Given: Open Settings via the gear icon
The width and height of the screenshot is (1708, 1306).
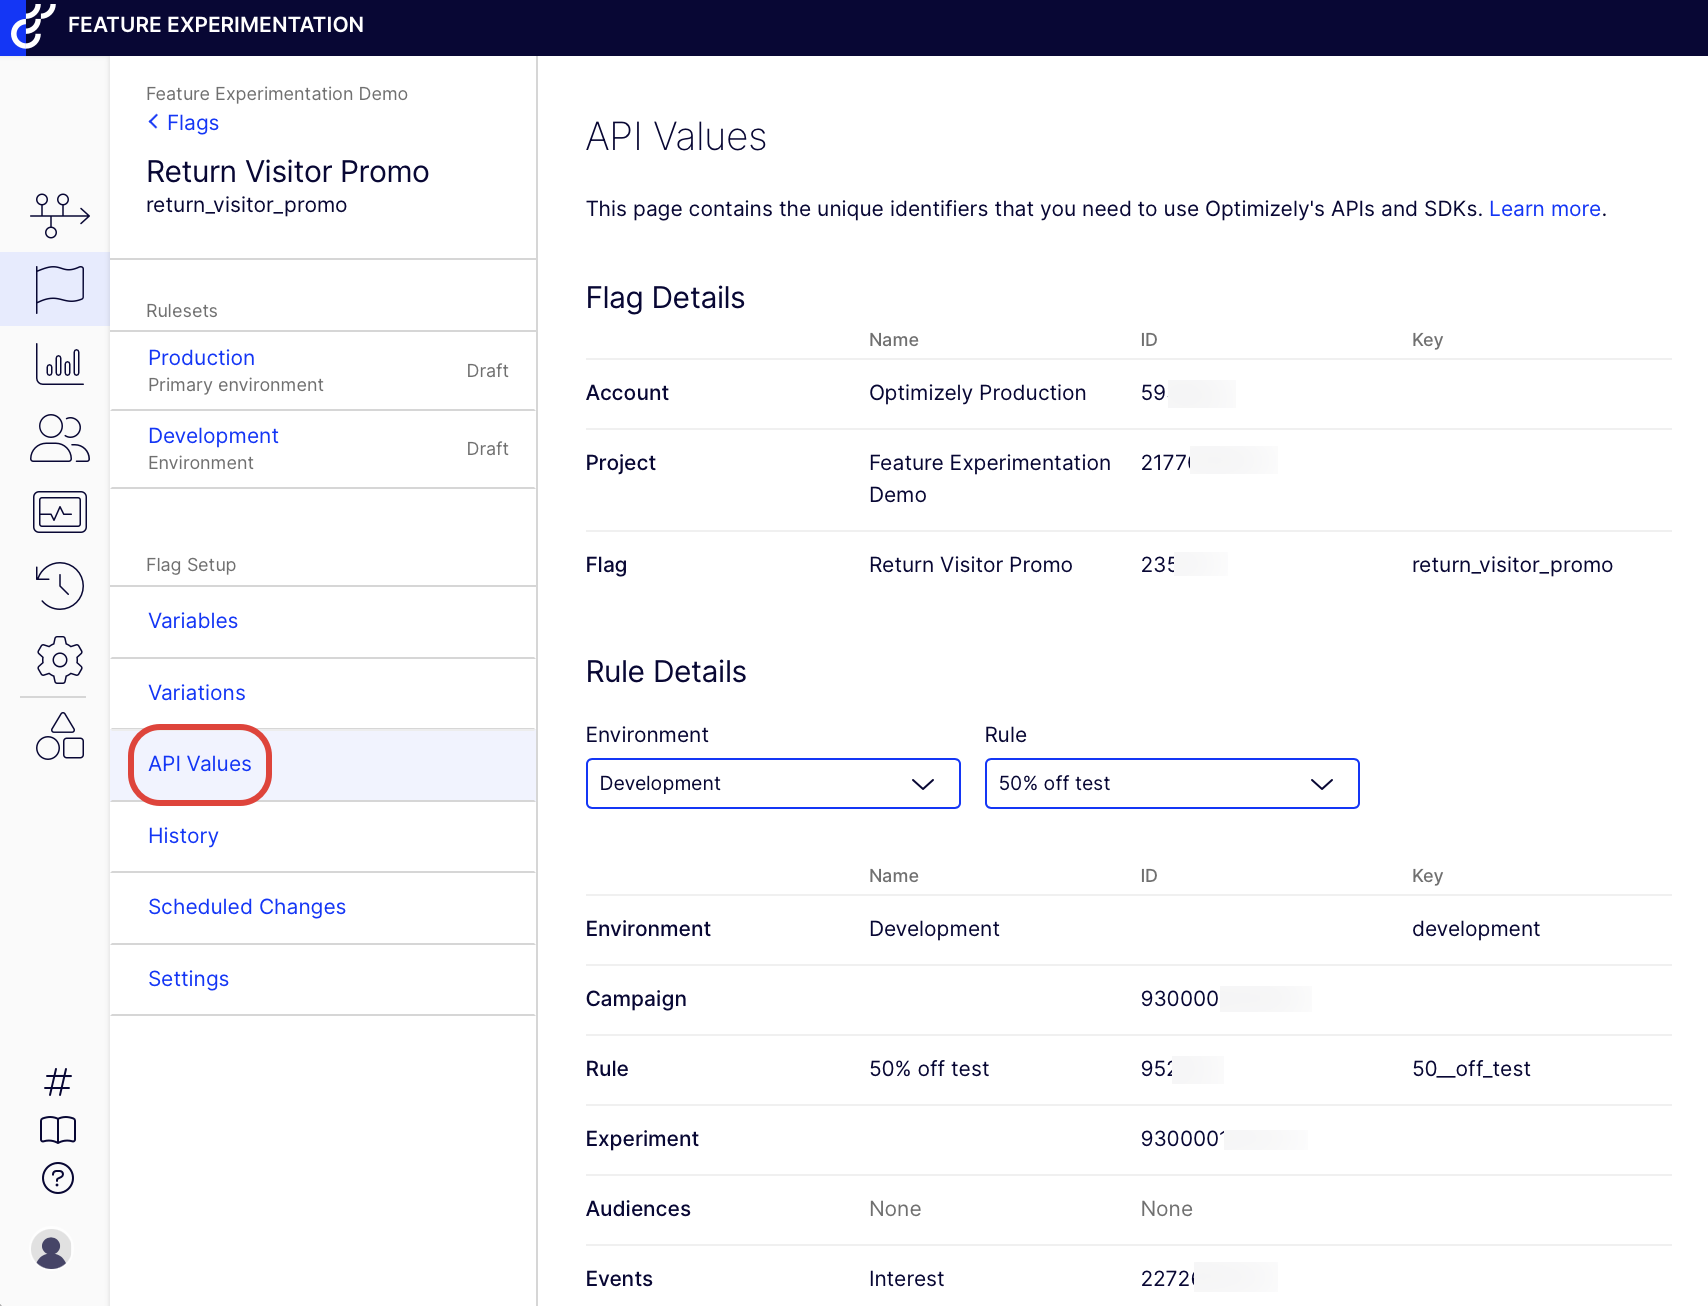Looking at the screenshot, I should point(59,660).
